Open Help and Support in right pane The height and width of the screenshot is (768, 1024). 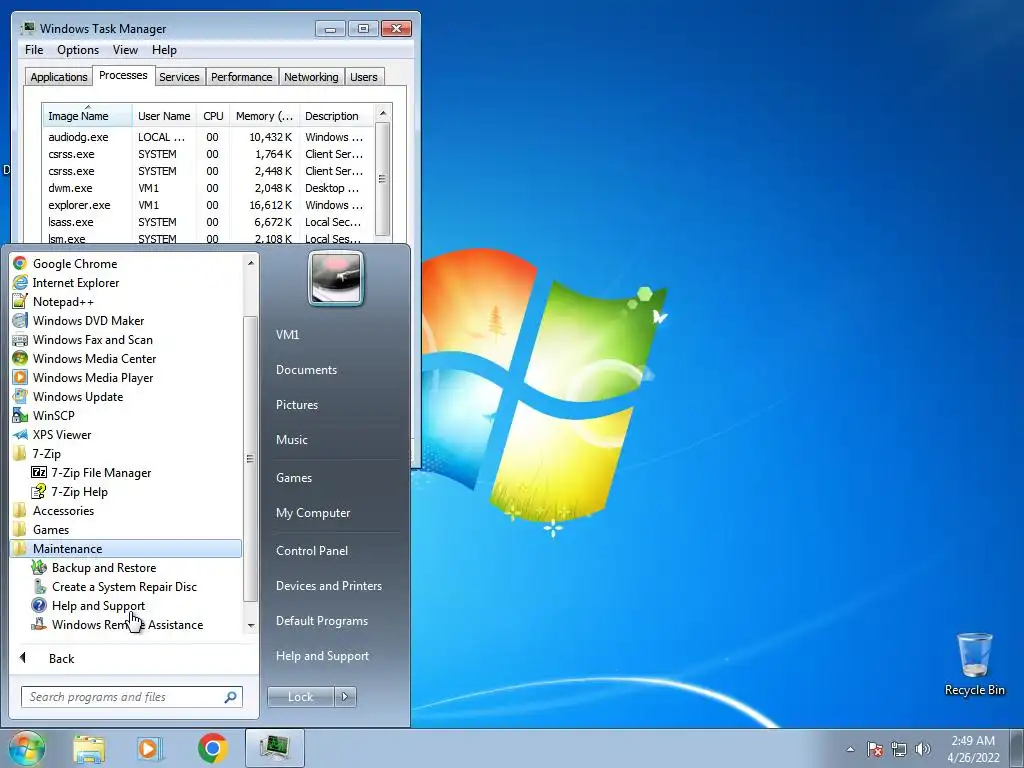[x=322, y=656]
